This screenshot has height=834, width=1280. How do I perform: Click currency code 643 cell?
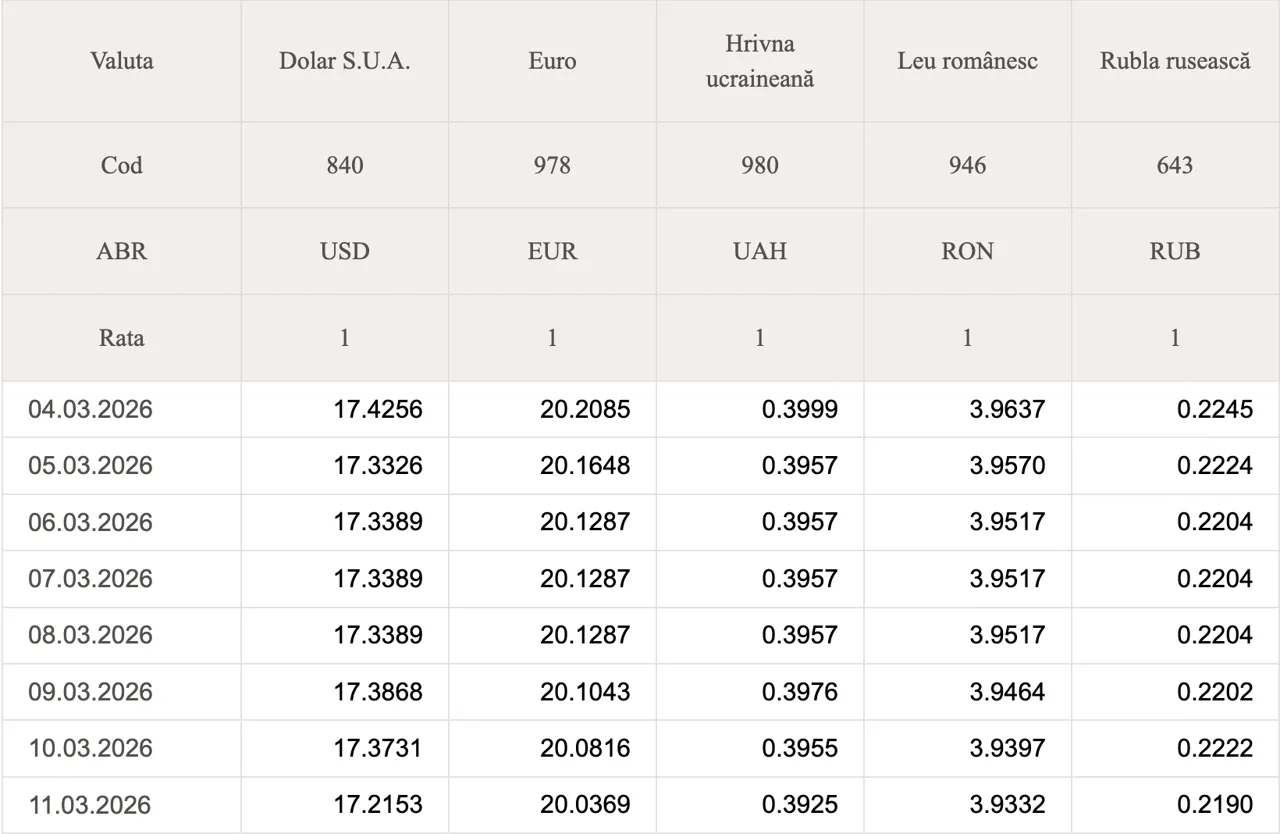point(1175,165)
